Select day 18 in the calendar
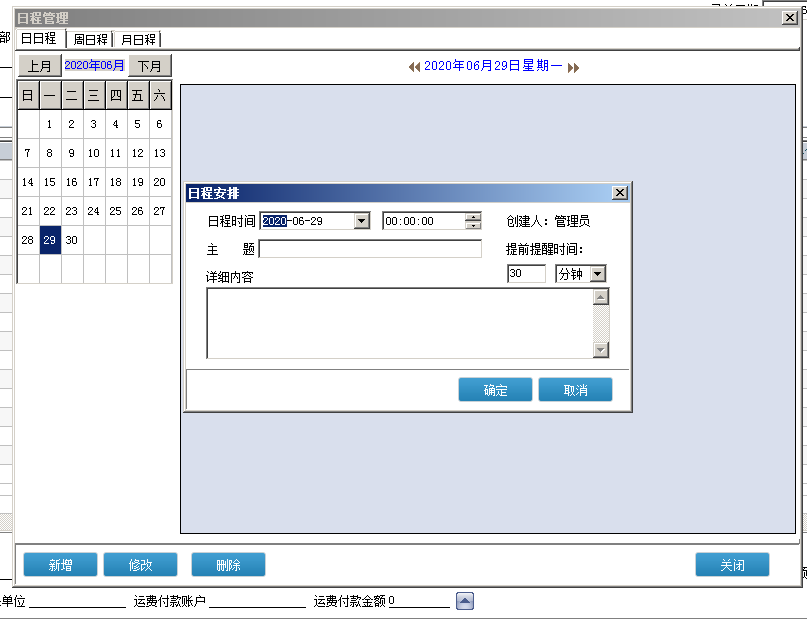The height and width of the screenshot is (621, 807). click(116, 182)
